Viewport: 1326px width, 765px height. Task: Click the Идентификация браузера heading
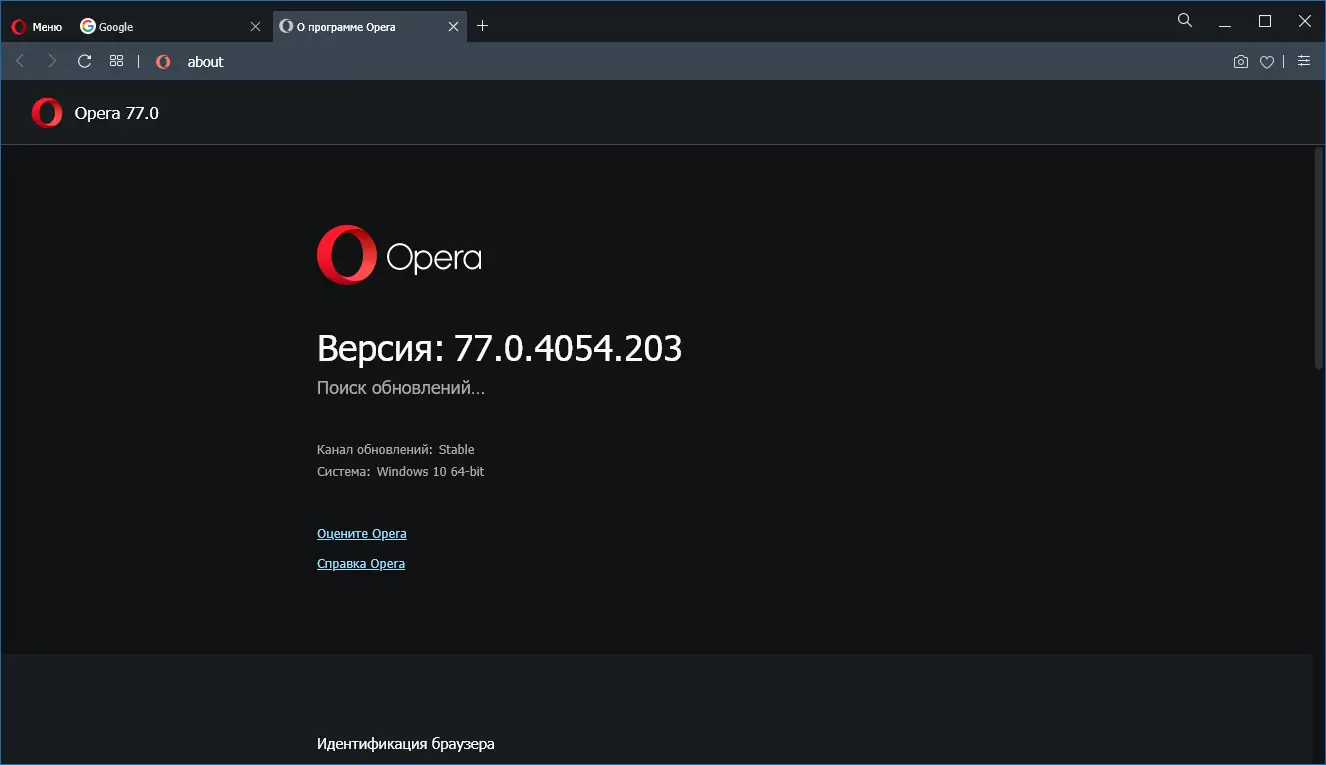[x=406, y=744]
